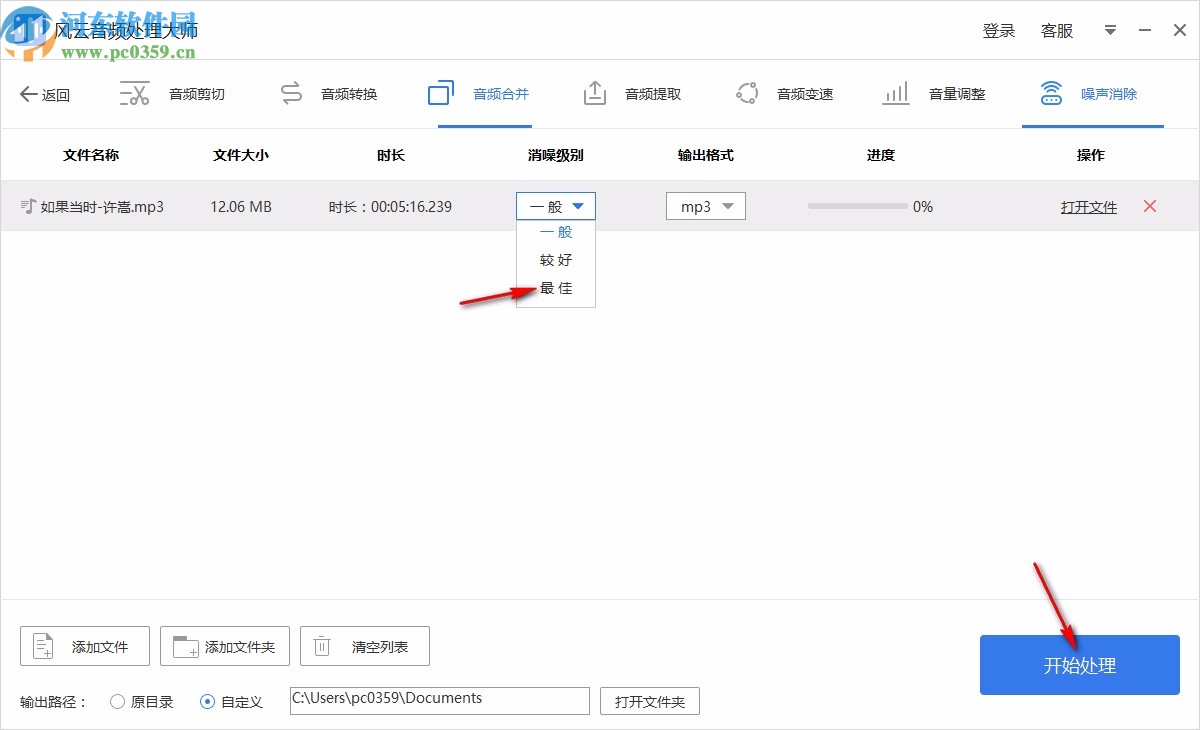This screenshot has width=1200, height=730.
Task: Click the 0% progress bar
Action: tap(860, 206)
